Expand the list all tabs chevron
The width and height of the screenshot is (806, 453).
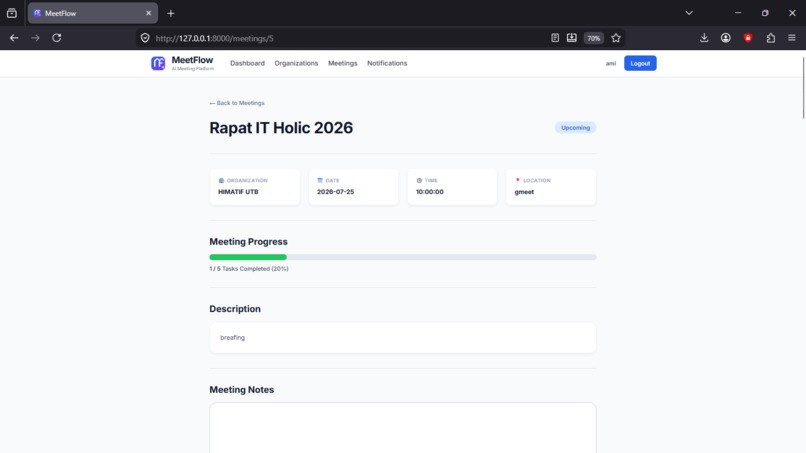[689, 13]
